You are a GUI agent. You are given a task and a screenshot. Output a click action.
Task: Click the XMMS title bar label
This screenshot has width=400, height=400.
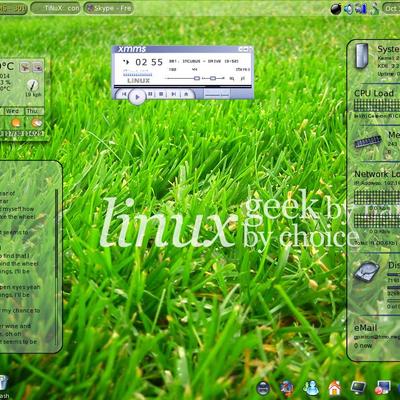[132, 49]
